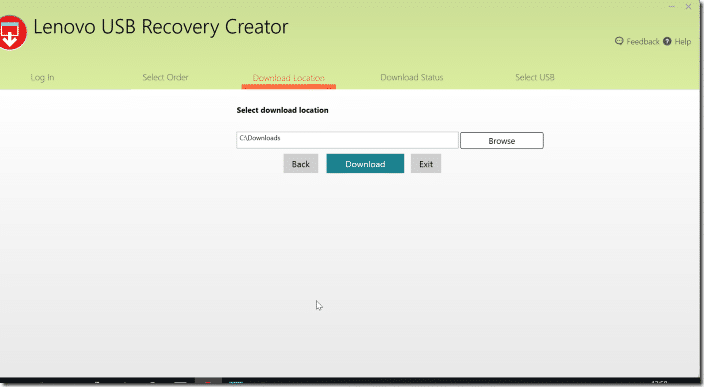
Task: Browse for a download folder
Action: point(502,141)
